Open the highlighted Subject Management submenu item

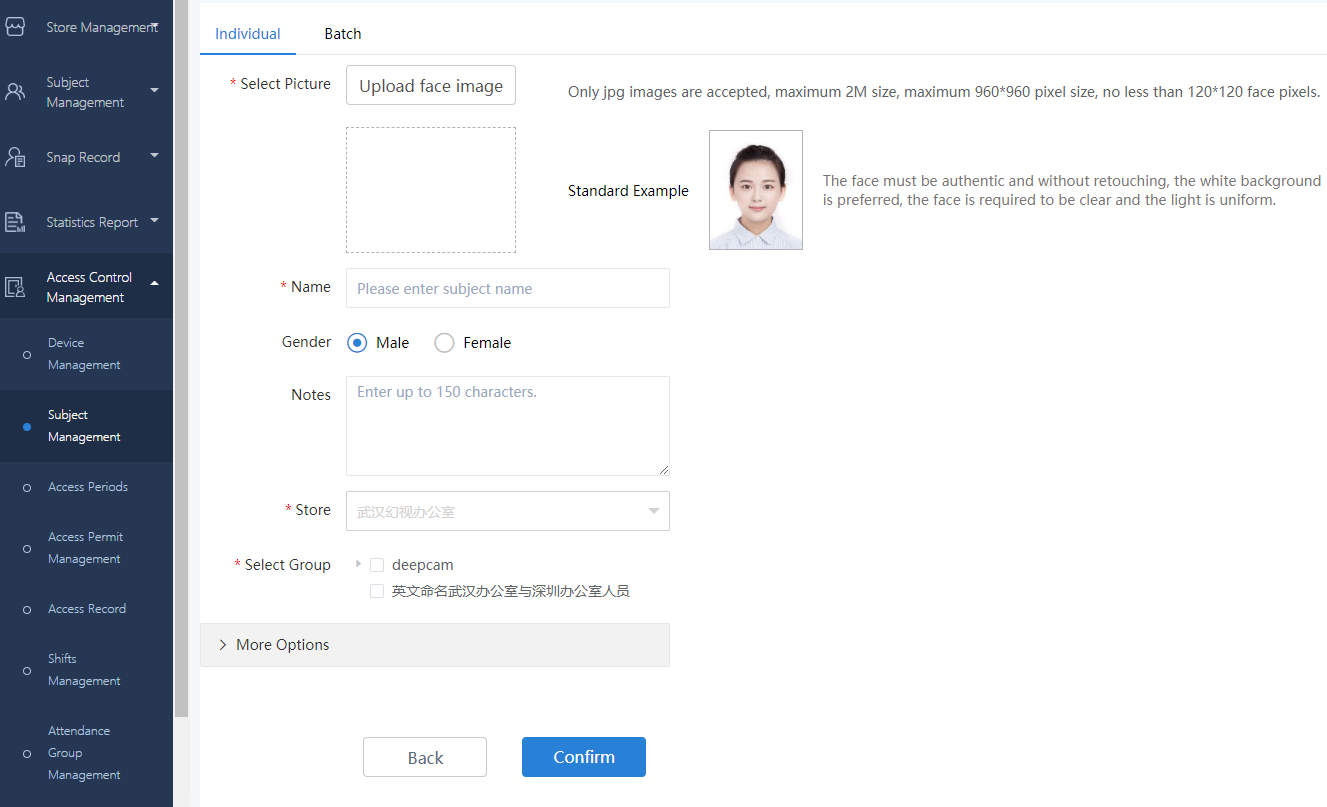(84, 426)
